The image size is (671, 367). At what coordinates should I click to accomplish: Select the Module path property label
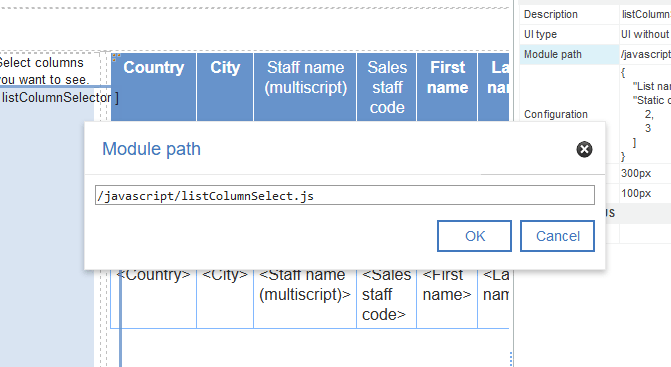click(x=553, y=54)
